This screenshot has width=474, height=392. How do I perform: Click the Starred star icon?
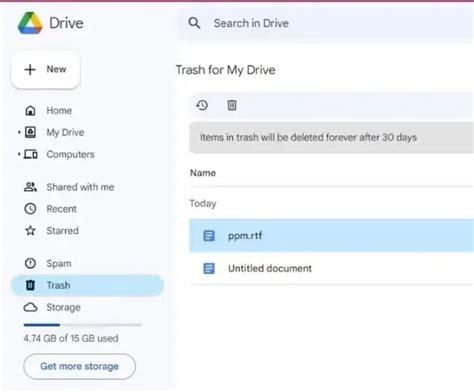(30, 231)
